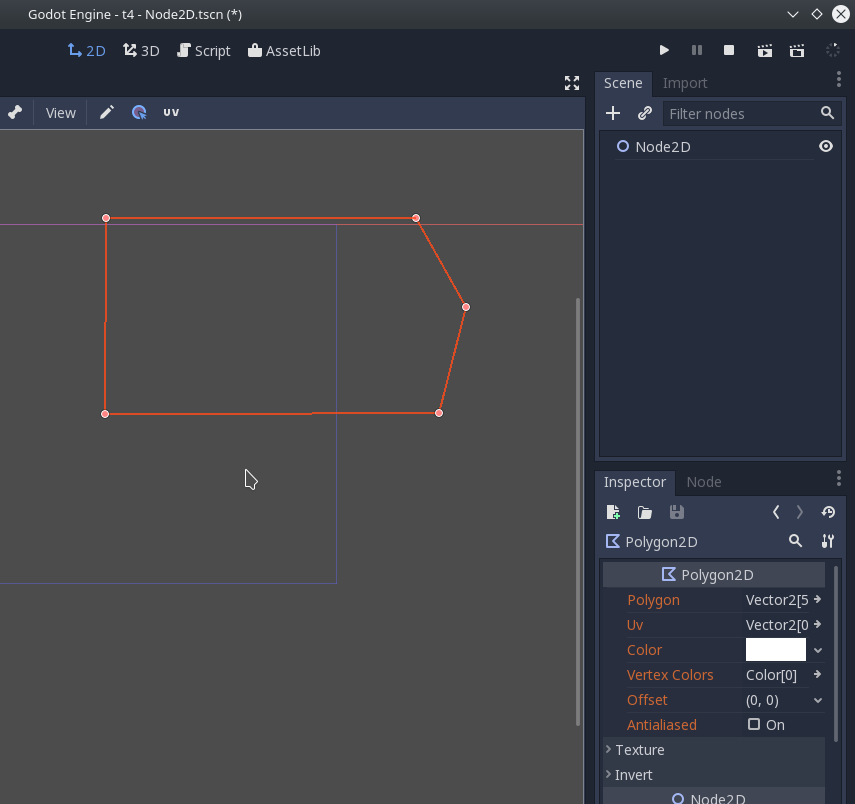Open the View menu in the canvas toolbar
The width and height of the screenshot is (855, 804).
60,112
